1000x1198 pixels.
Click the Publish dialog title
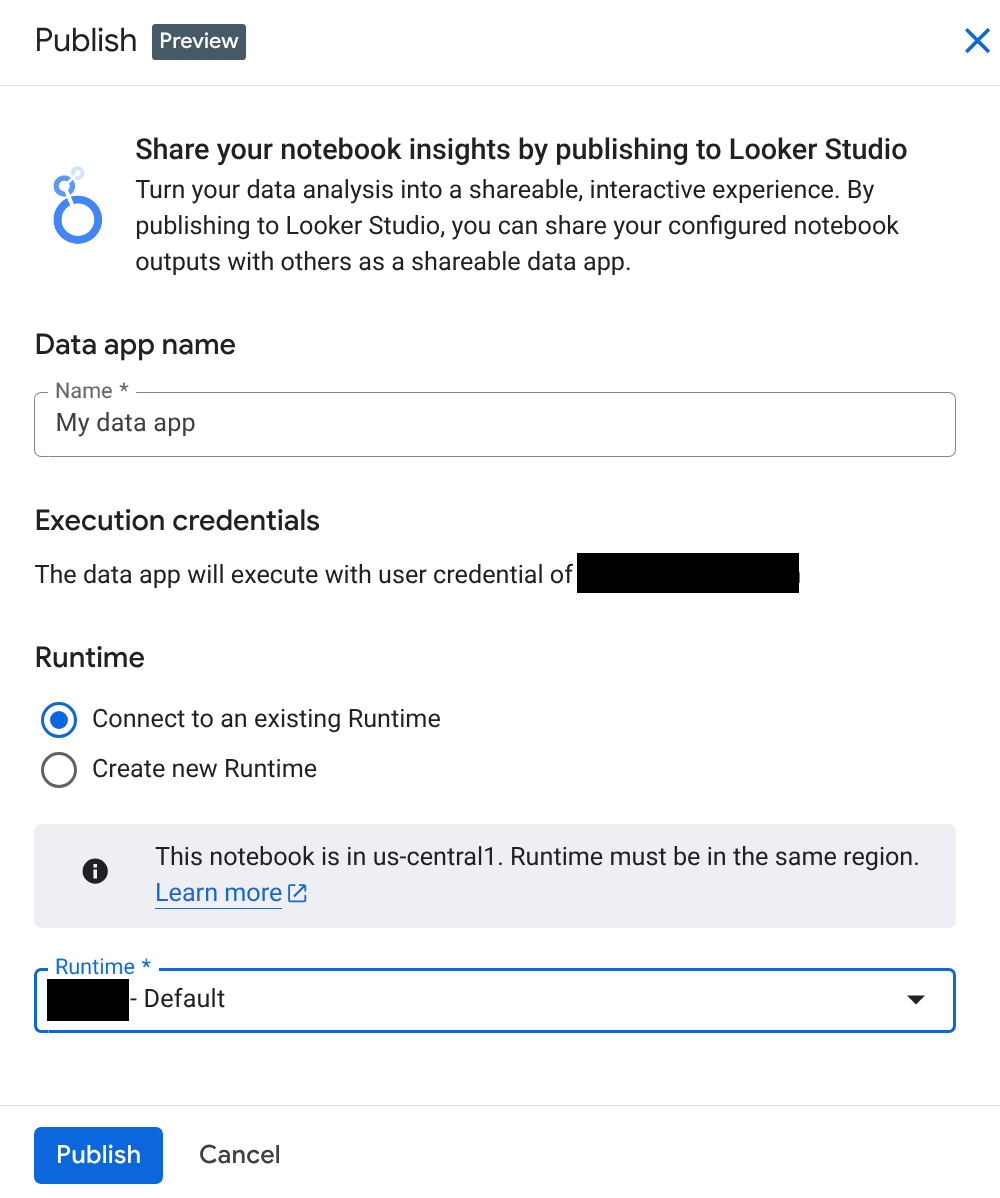85,41
